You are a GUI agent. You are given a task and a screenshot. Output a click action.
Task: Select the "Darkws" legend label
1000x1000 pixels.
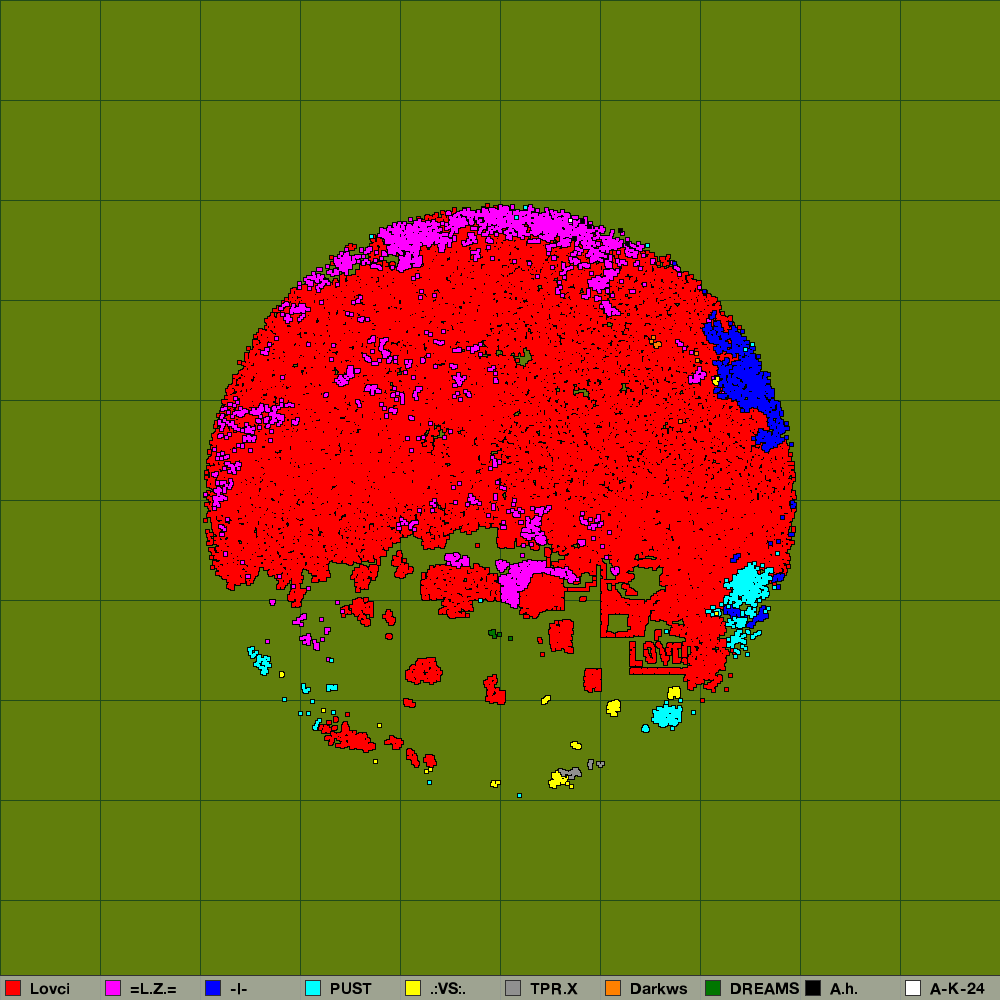(659, 989)
